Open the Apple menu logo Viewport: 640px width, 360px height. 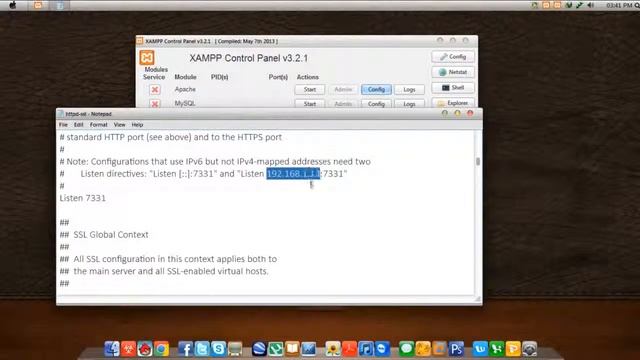click(x=13, y=5)
